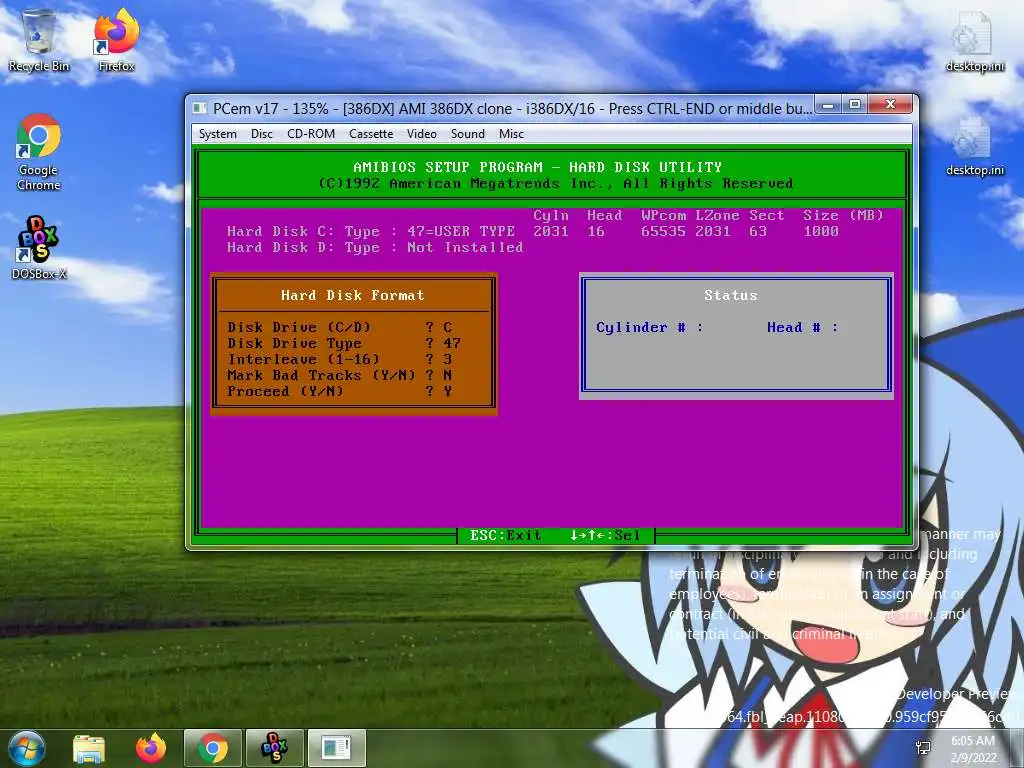Click the 'Head # :' status label

[x=803, y=327]
